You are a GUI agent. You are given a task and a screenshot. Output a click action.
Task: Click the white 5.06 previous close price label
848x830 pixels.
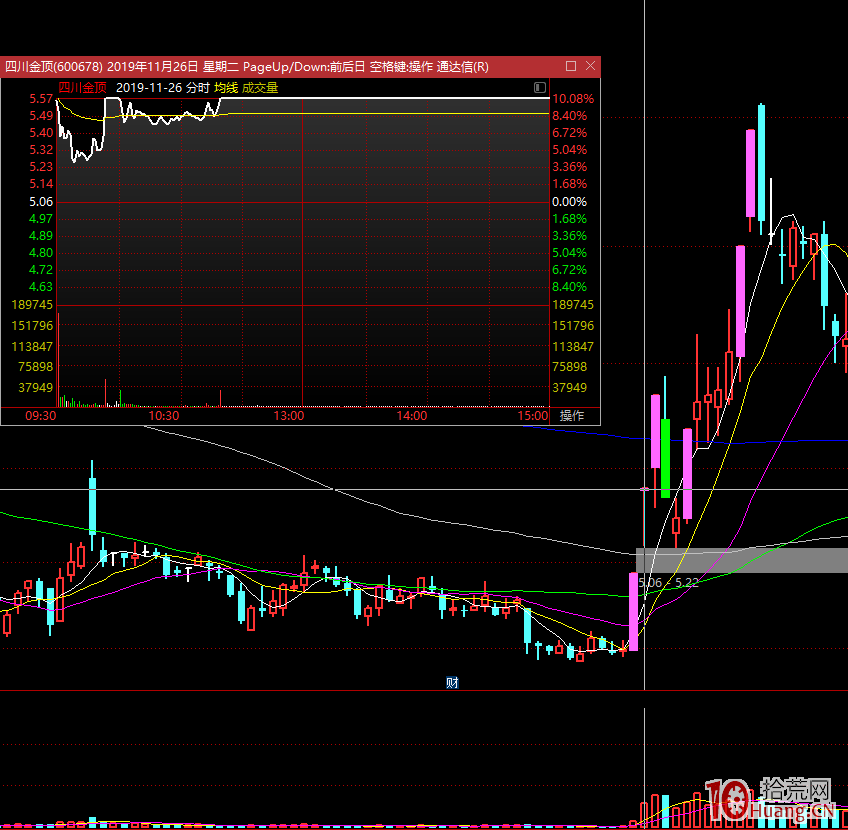point(41,202)
